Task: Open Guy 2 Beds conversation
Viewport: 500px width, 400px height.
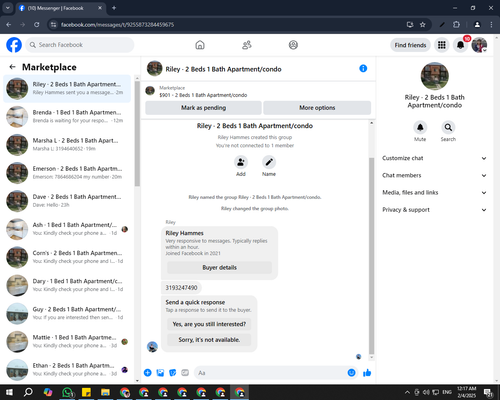Action: click(x=67, y=313)
